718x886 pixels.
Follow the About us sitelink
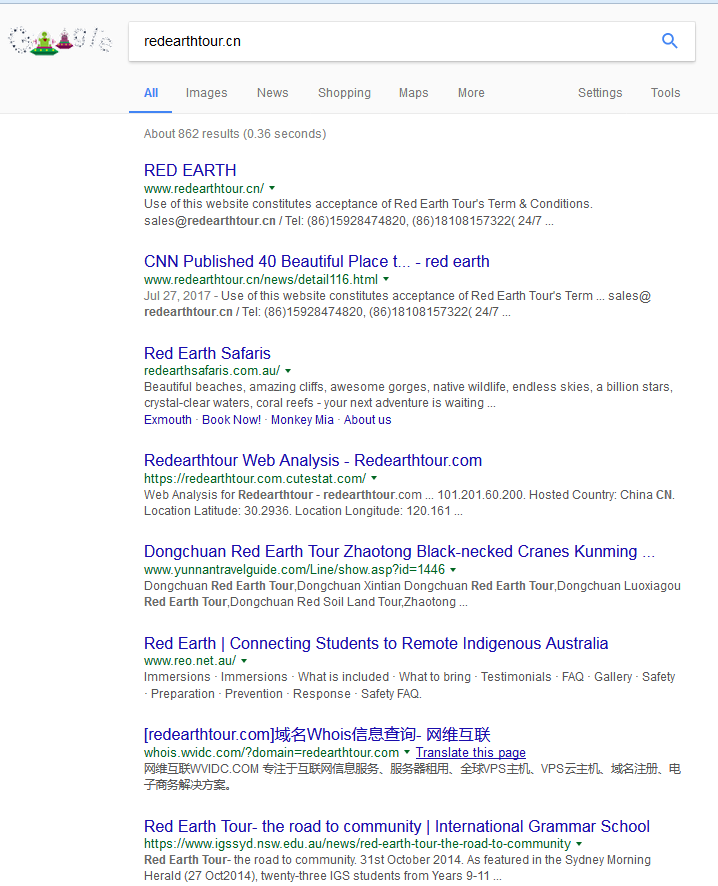368,420
